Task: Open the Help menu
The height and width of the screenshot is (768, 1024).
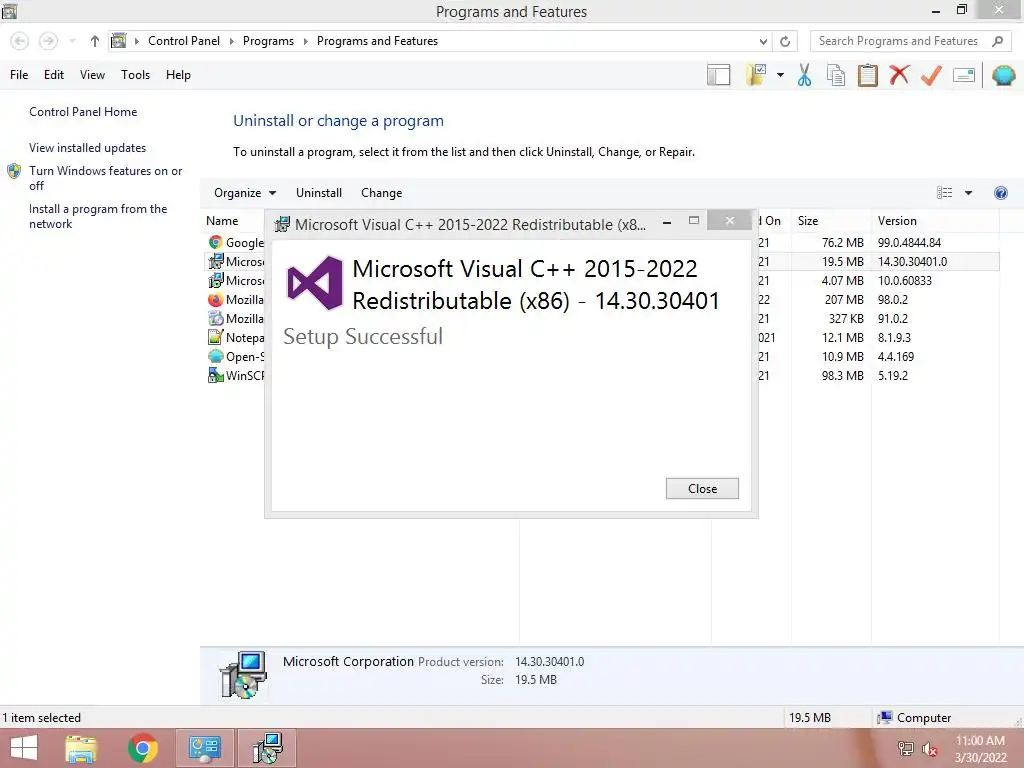Action: point(178,75)
